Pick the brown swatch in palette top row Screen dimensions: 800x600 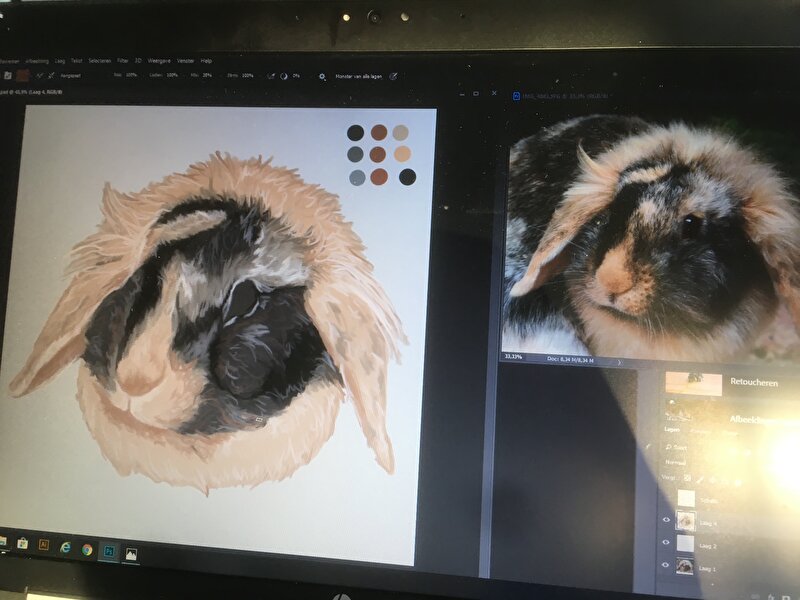(x=379, y=133)
